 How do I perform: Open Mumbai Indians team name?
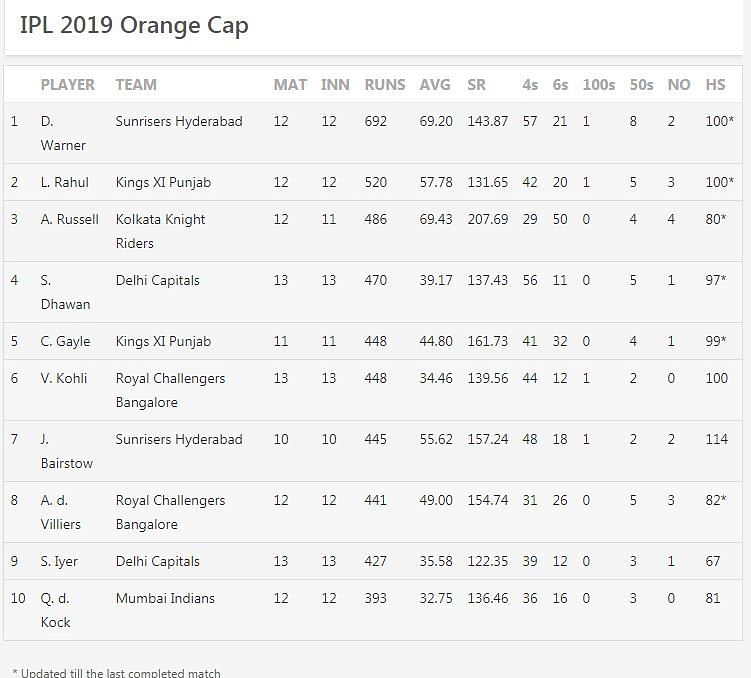click(x=164, y=598)
